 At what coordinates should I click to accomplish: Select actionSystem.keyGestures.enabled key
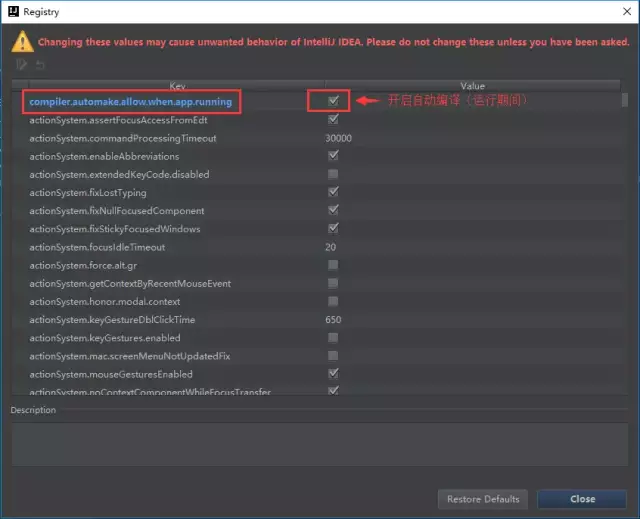pos(105,338)
